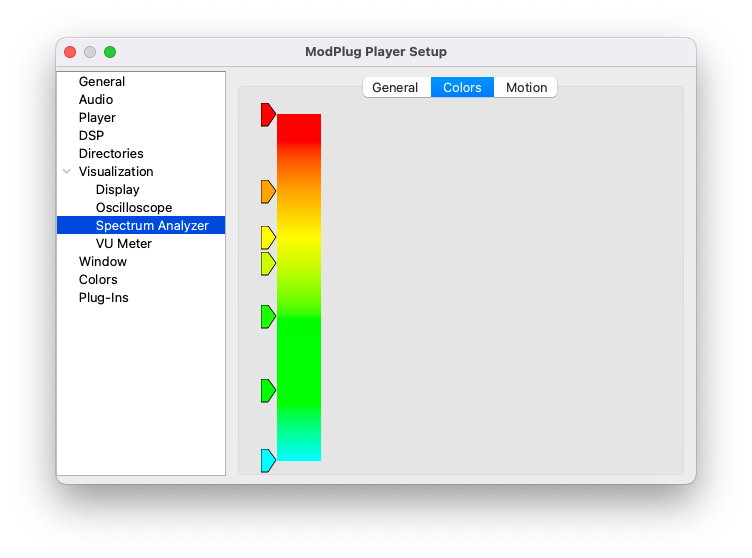The width and height of the screenshot is (752, 558).
Task: Click the spectrum color gradient bar
Action: 299,288
